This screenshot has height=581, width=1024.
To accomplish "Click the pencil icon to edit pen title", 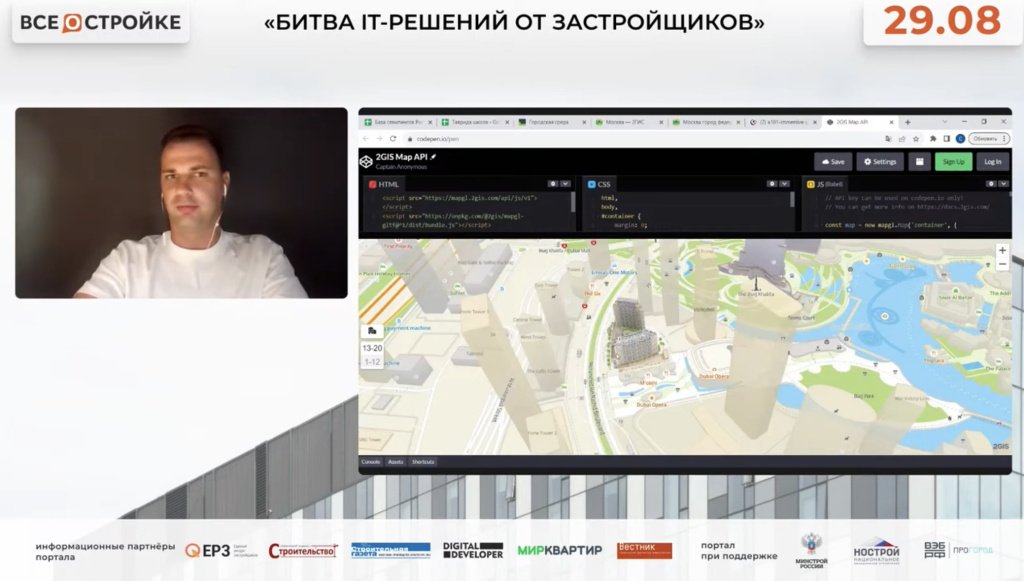I will click(x=433, y=157).
